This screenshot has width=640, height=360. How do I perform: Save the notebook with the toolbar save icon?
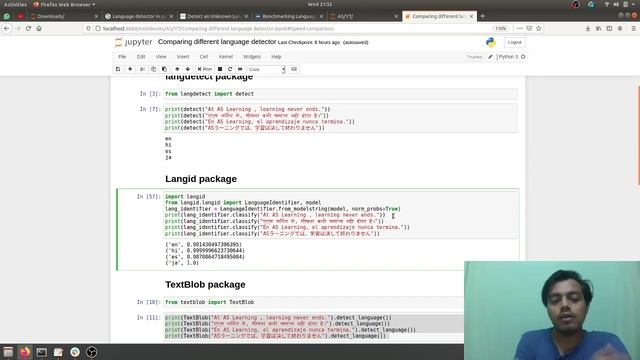tap(118, 69)
